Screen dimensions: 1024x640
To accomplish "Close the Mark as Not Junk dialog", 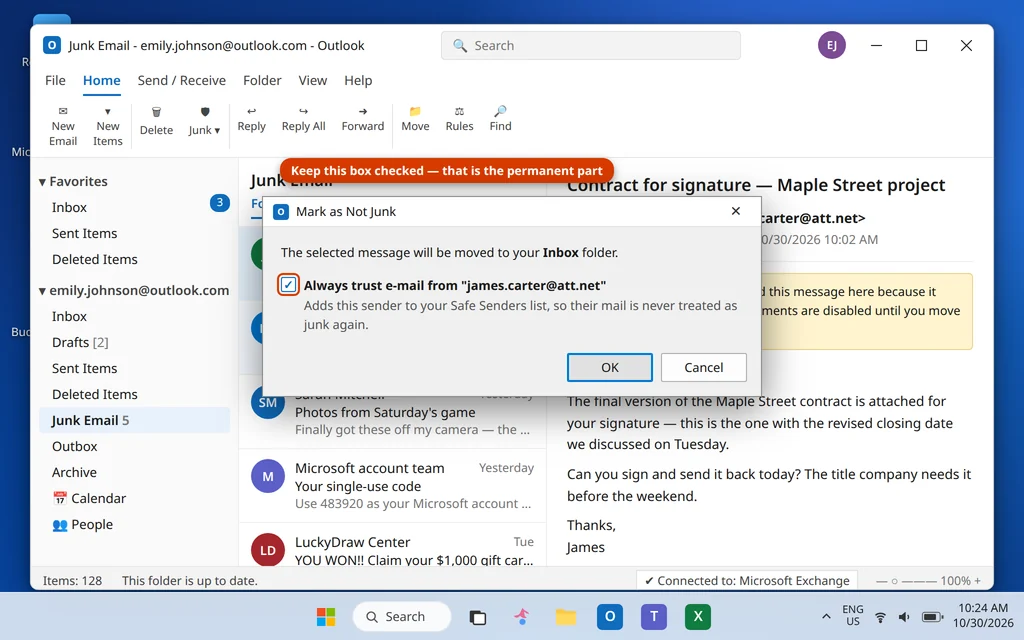I will 735,211.
